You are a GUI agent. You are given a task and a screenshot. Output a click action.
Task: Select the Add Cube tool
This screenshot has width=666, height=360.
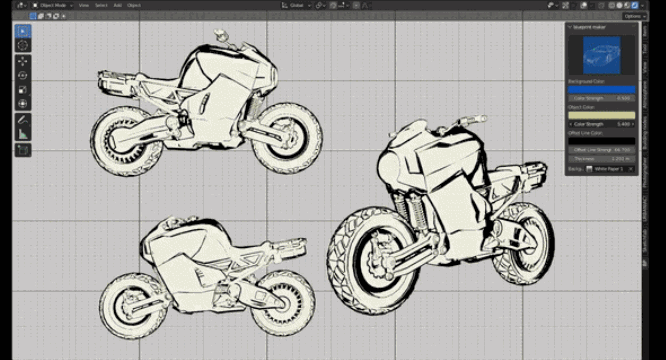coord(23,150)
